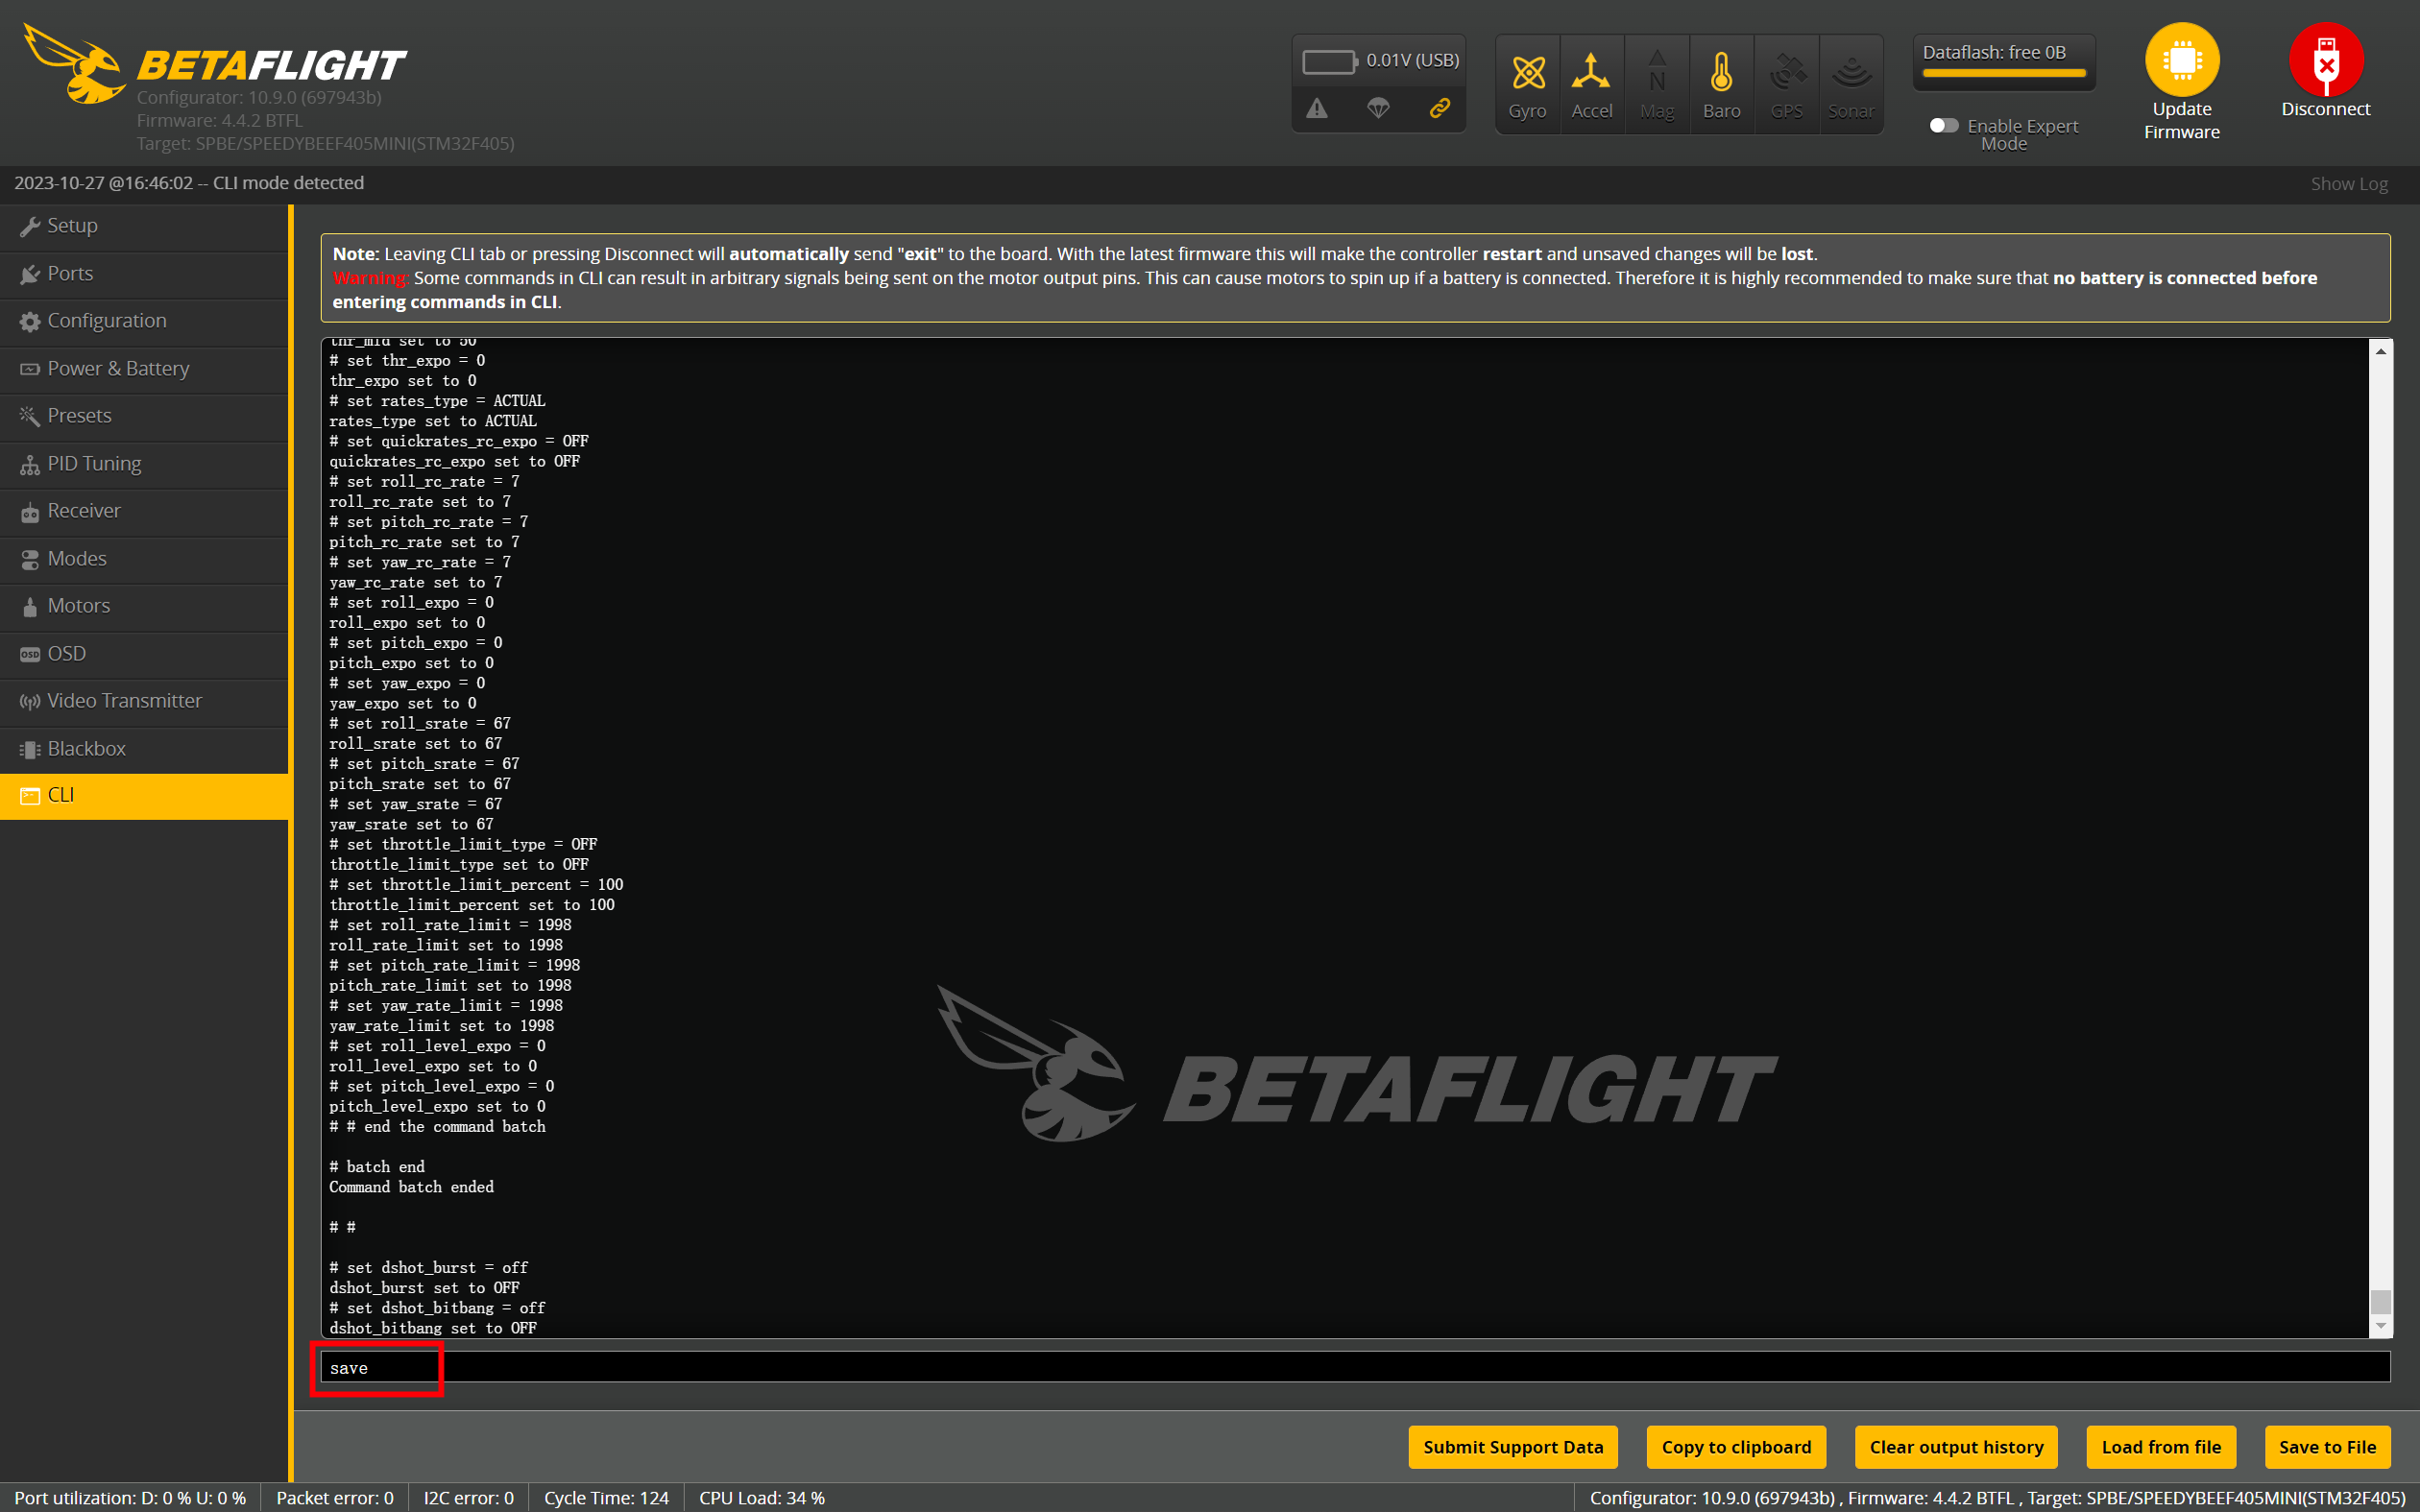Open the Motors tab
This screenshot has width=2420, height=1512.
144,606
